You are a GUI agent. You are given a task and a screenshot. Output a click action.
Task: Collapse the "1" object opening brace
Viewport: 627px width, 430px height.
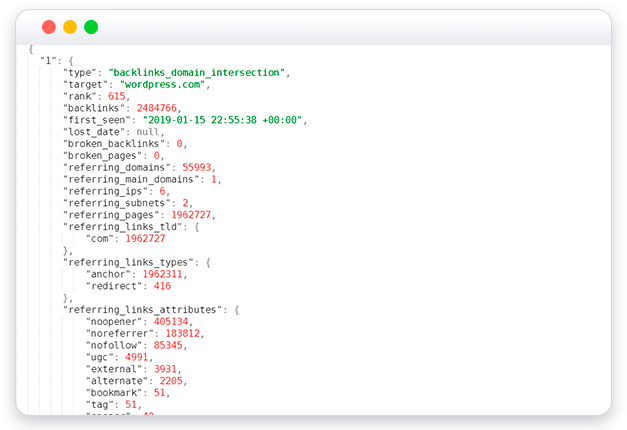pyautogui.click(x=71, y=61)
